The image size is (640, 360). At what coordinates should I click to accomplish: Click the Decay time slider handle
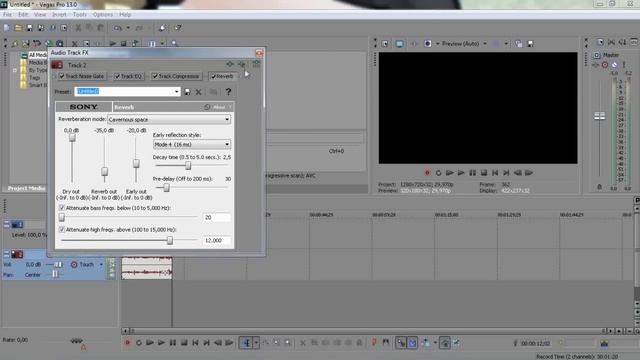188,165
